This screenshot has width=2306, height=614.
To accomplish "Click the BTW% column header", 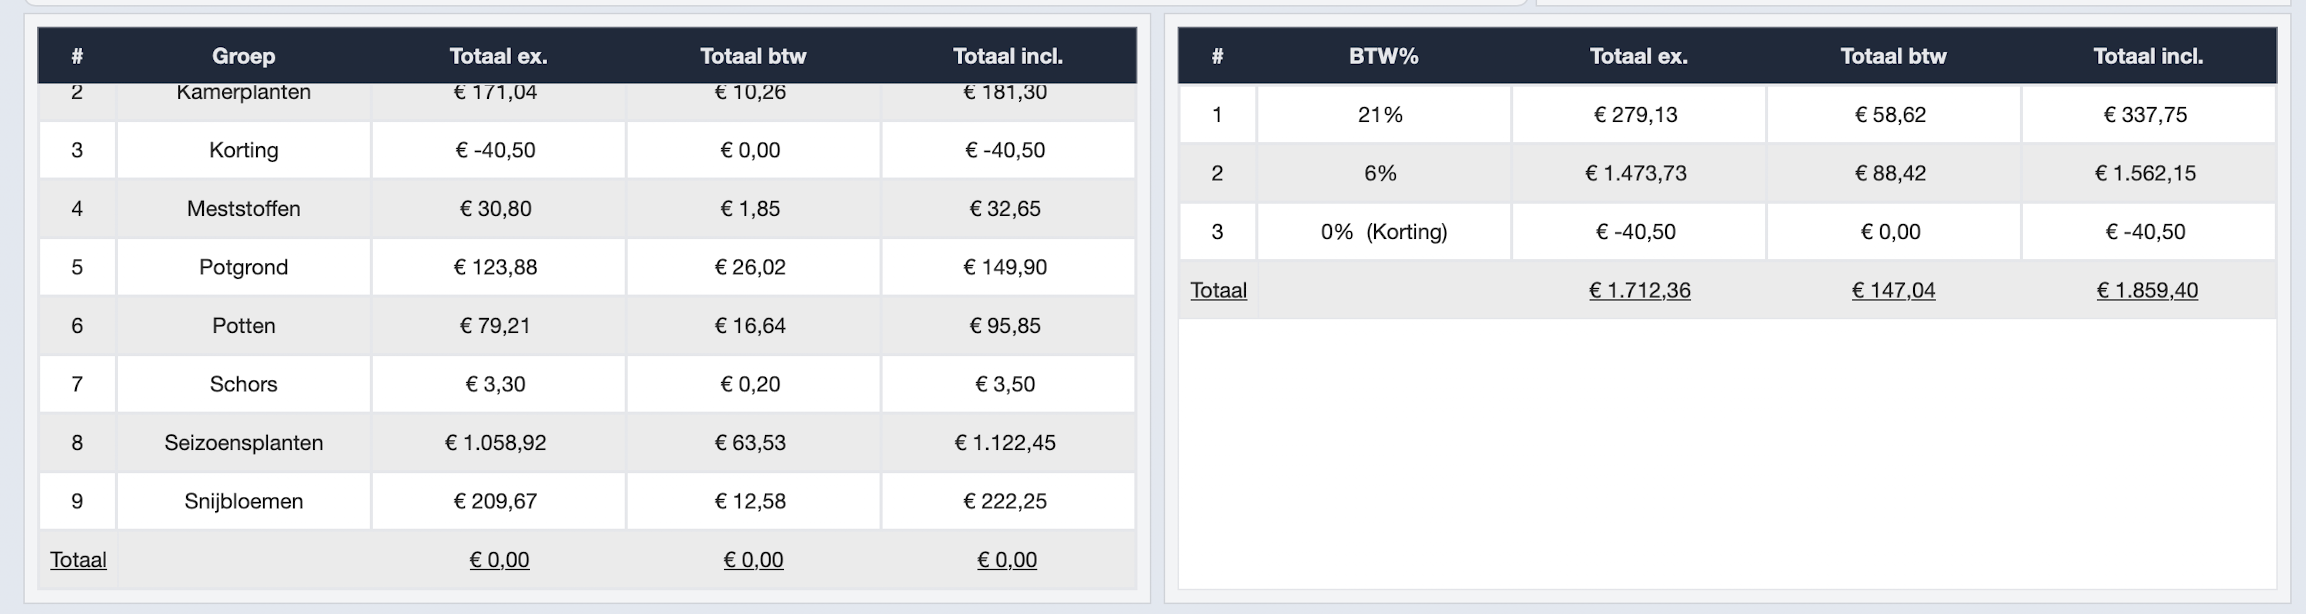I will tap(1383, 56).
